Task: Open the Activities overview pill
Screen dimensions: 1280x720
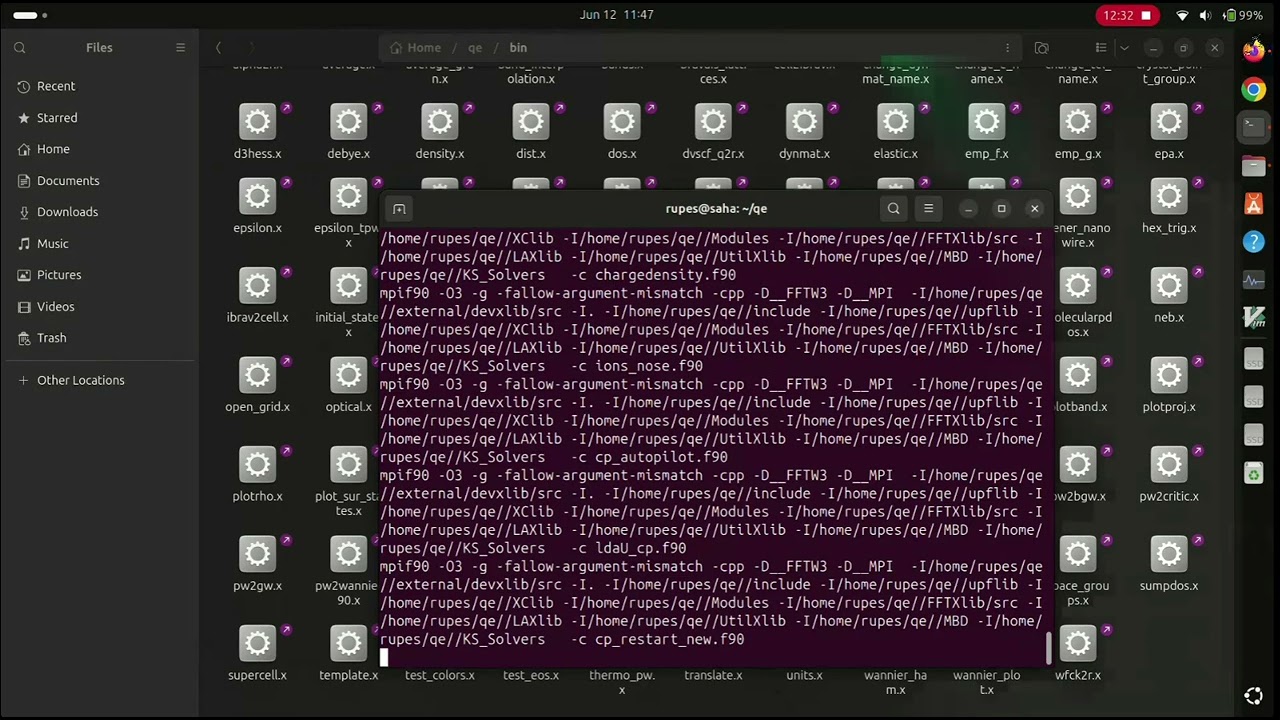Action: click(x=30, y=15)
